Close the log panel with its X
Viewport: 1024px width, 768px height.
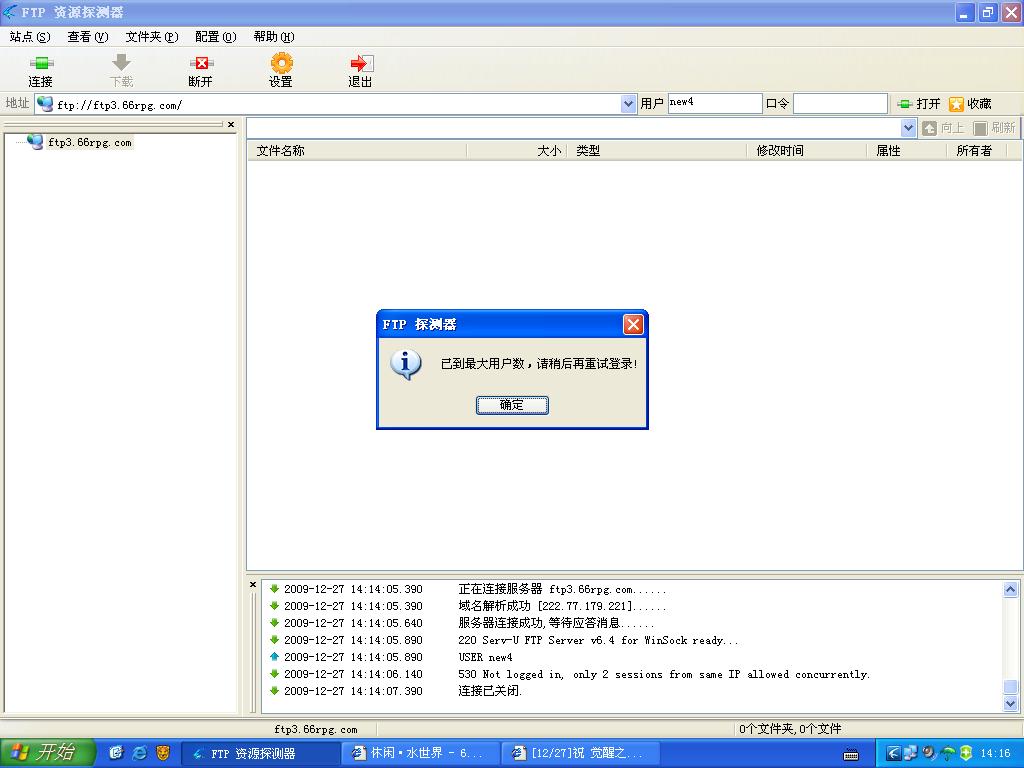pos(253,584)
